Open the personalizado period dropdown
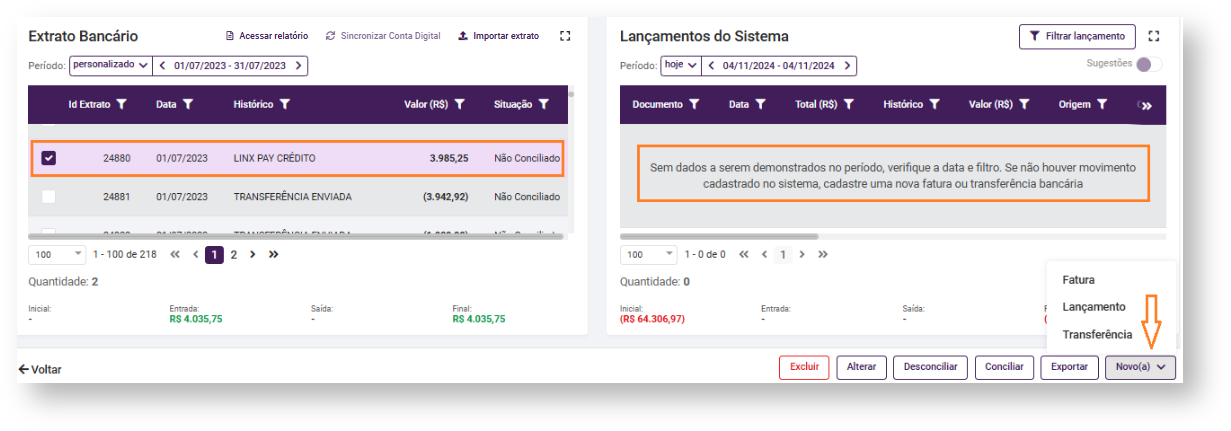This screenshot has height=431, width=1231. [x=109, y=66]
